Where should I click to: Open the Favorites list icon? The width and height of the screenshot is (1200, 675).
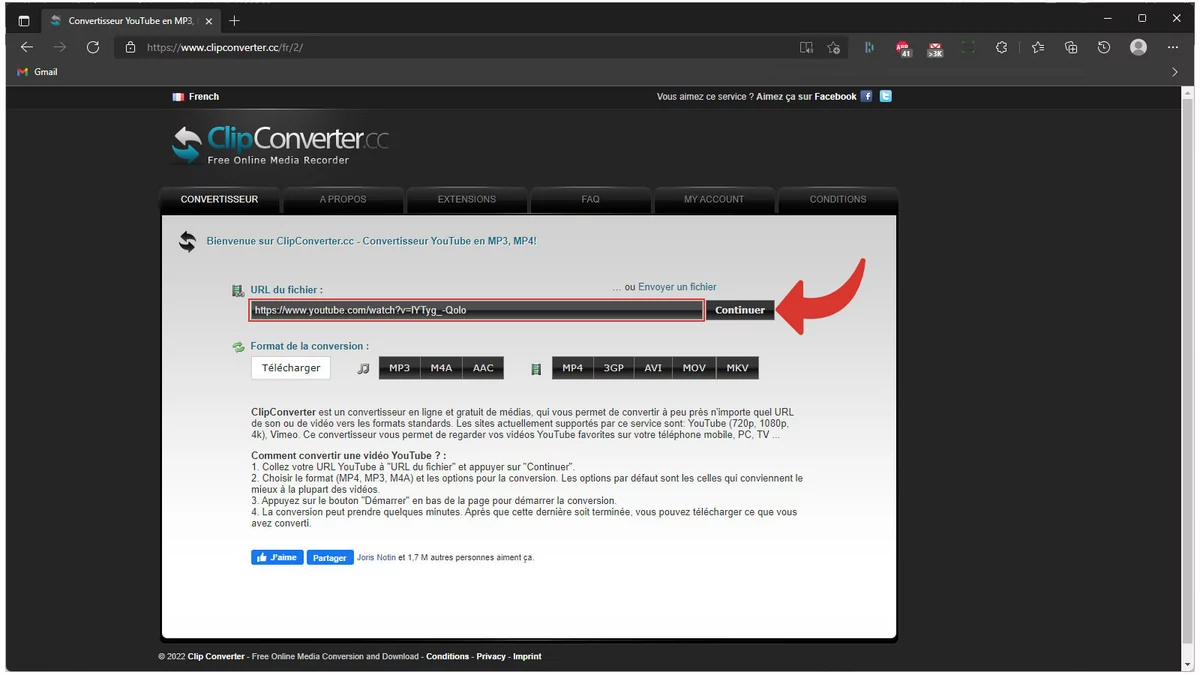(x=1038, y=47)
